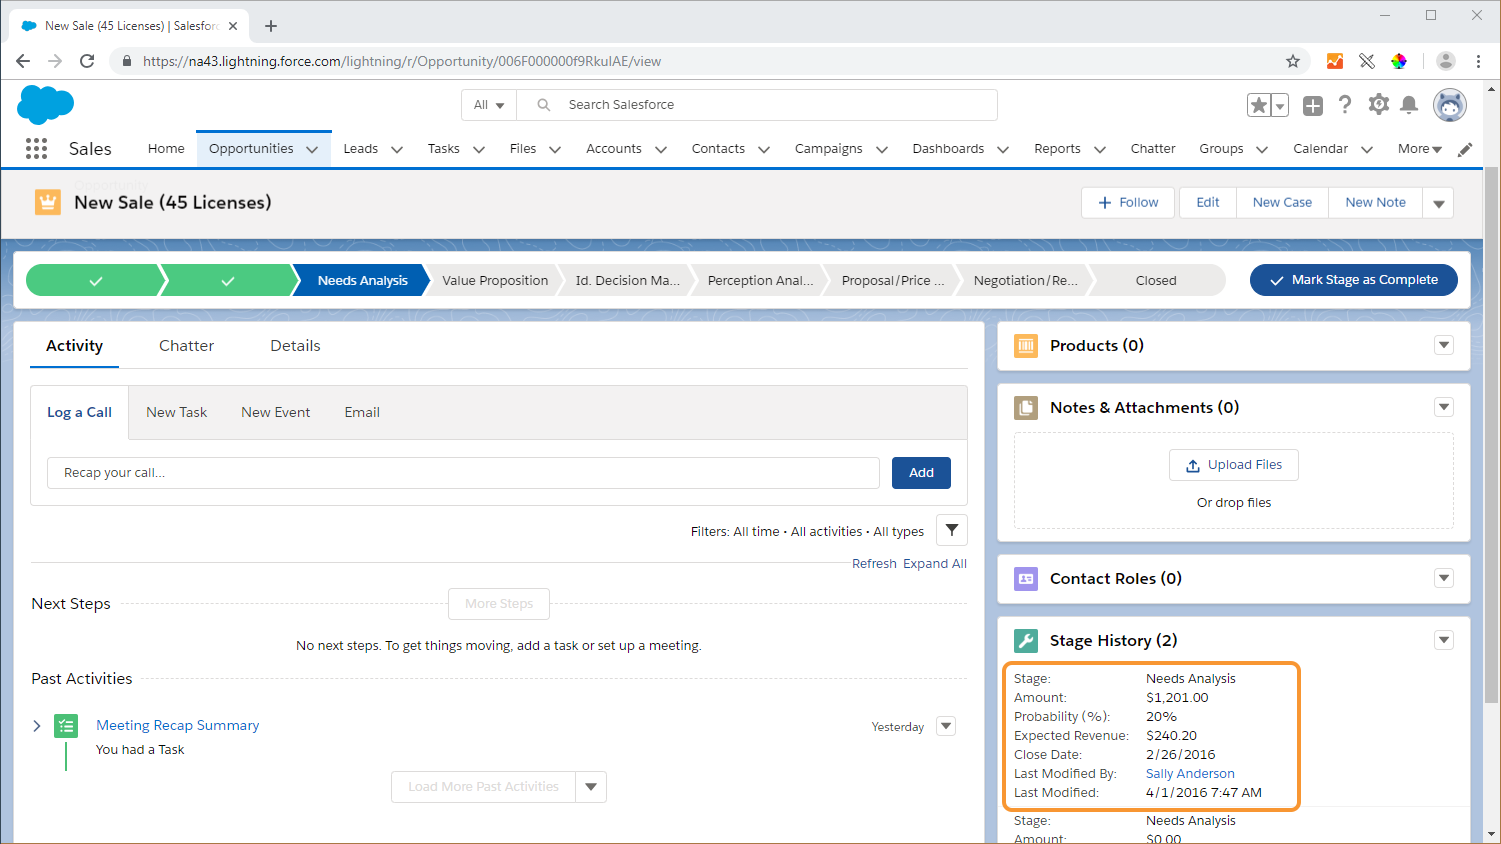This screenshot has height=844, width=1501.
Task: Click Mark Stage as Complete
Action: point(1354,280)
